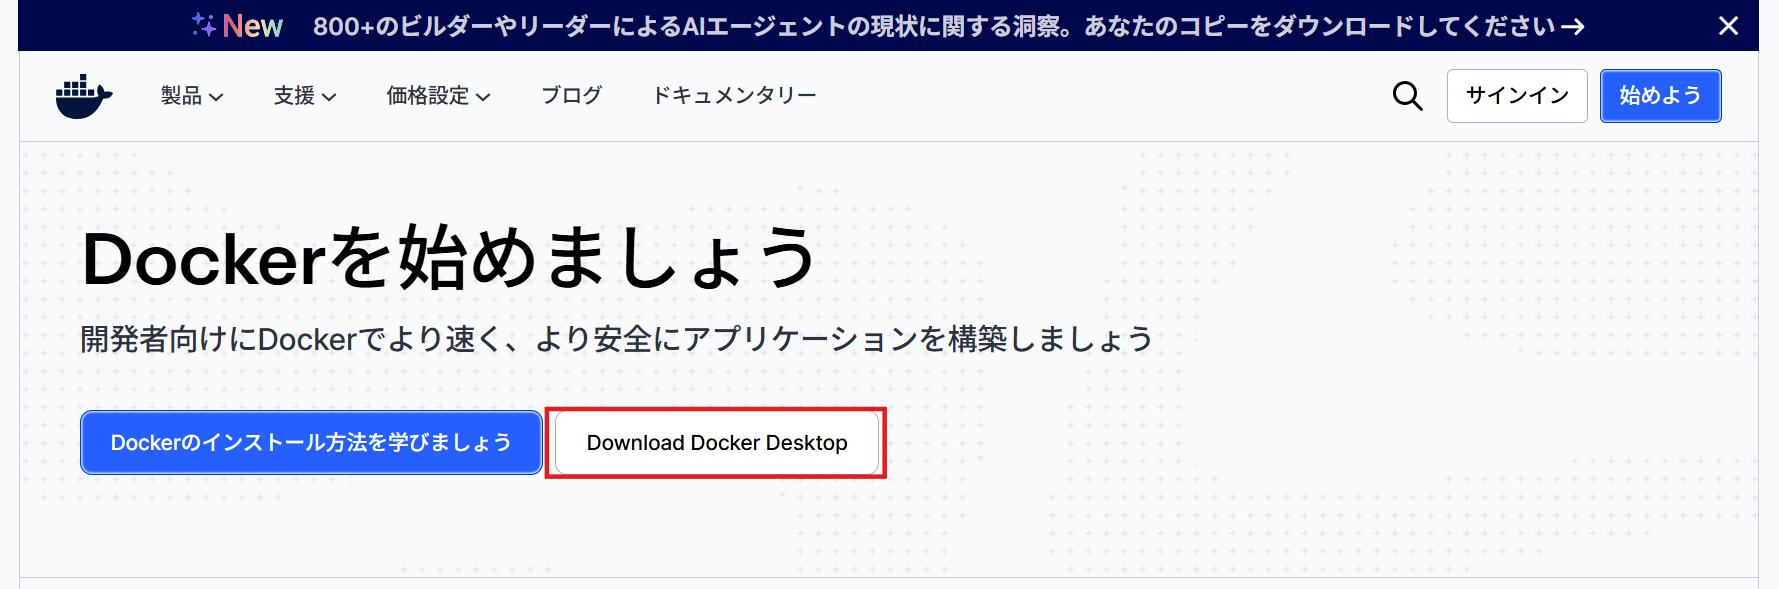The height and width of the screenshot is (589, 1779).
Task: Expand the 支援 menu
Action: point(305,96)
